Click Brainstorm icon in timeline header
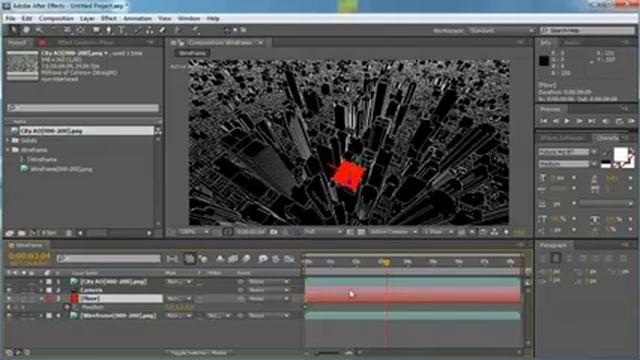Screen dimensions: 640x360 pos(262,259)
